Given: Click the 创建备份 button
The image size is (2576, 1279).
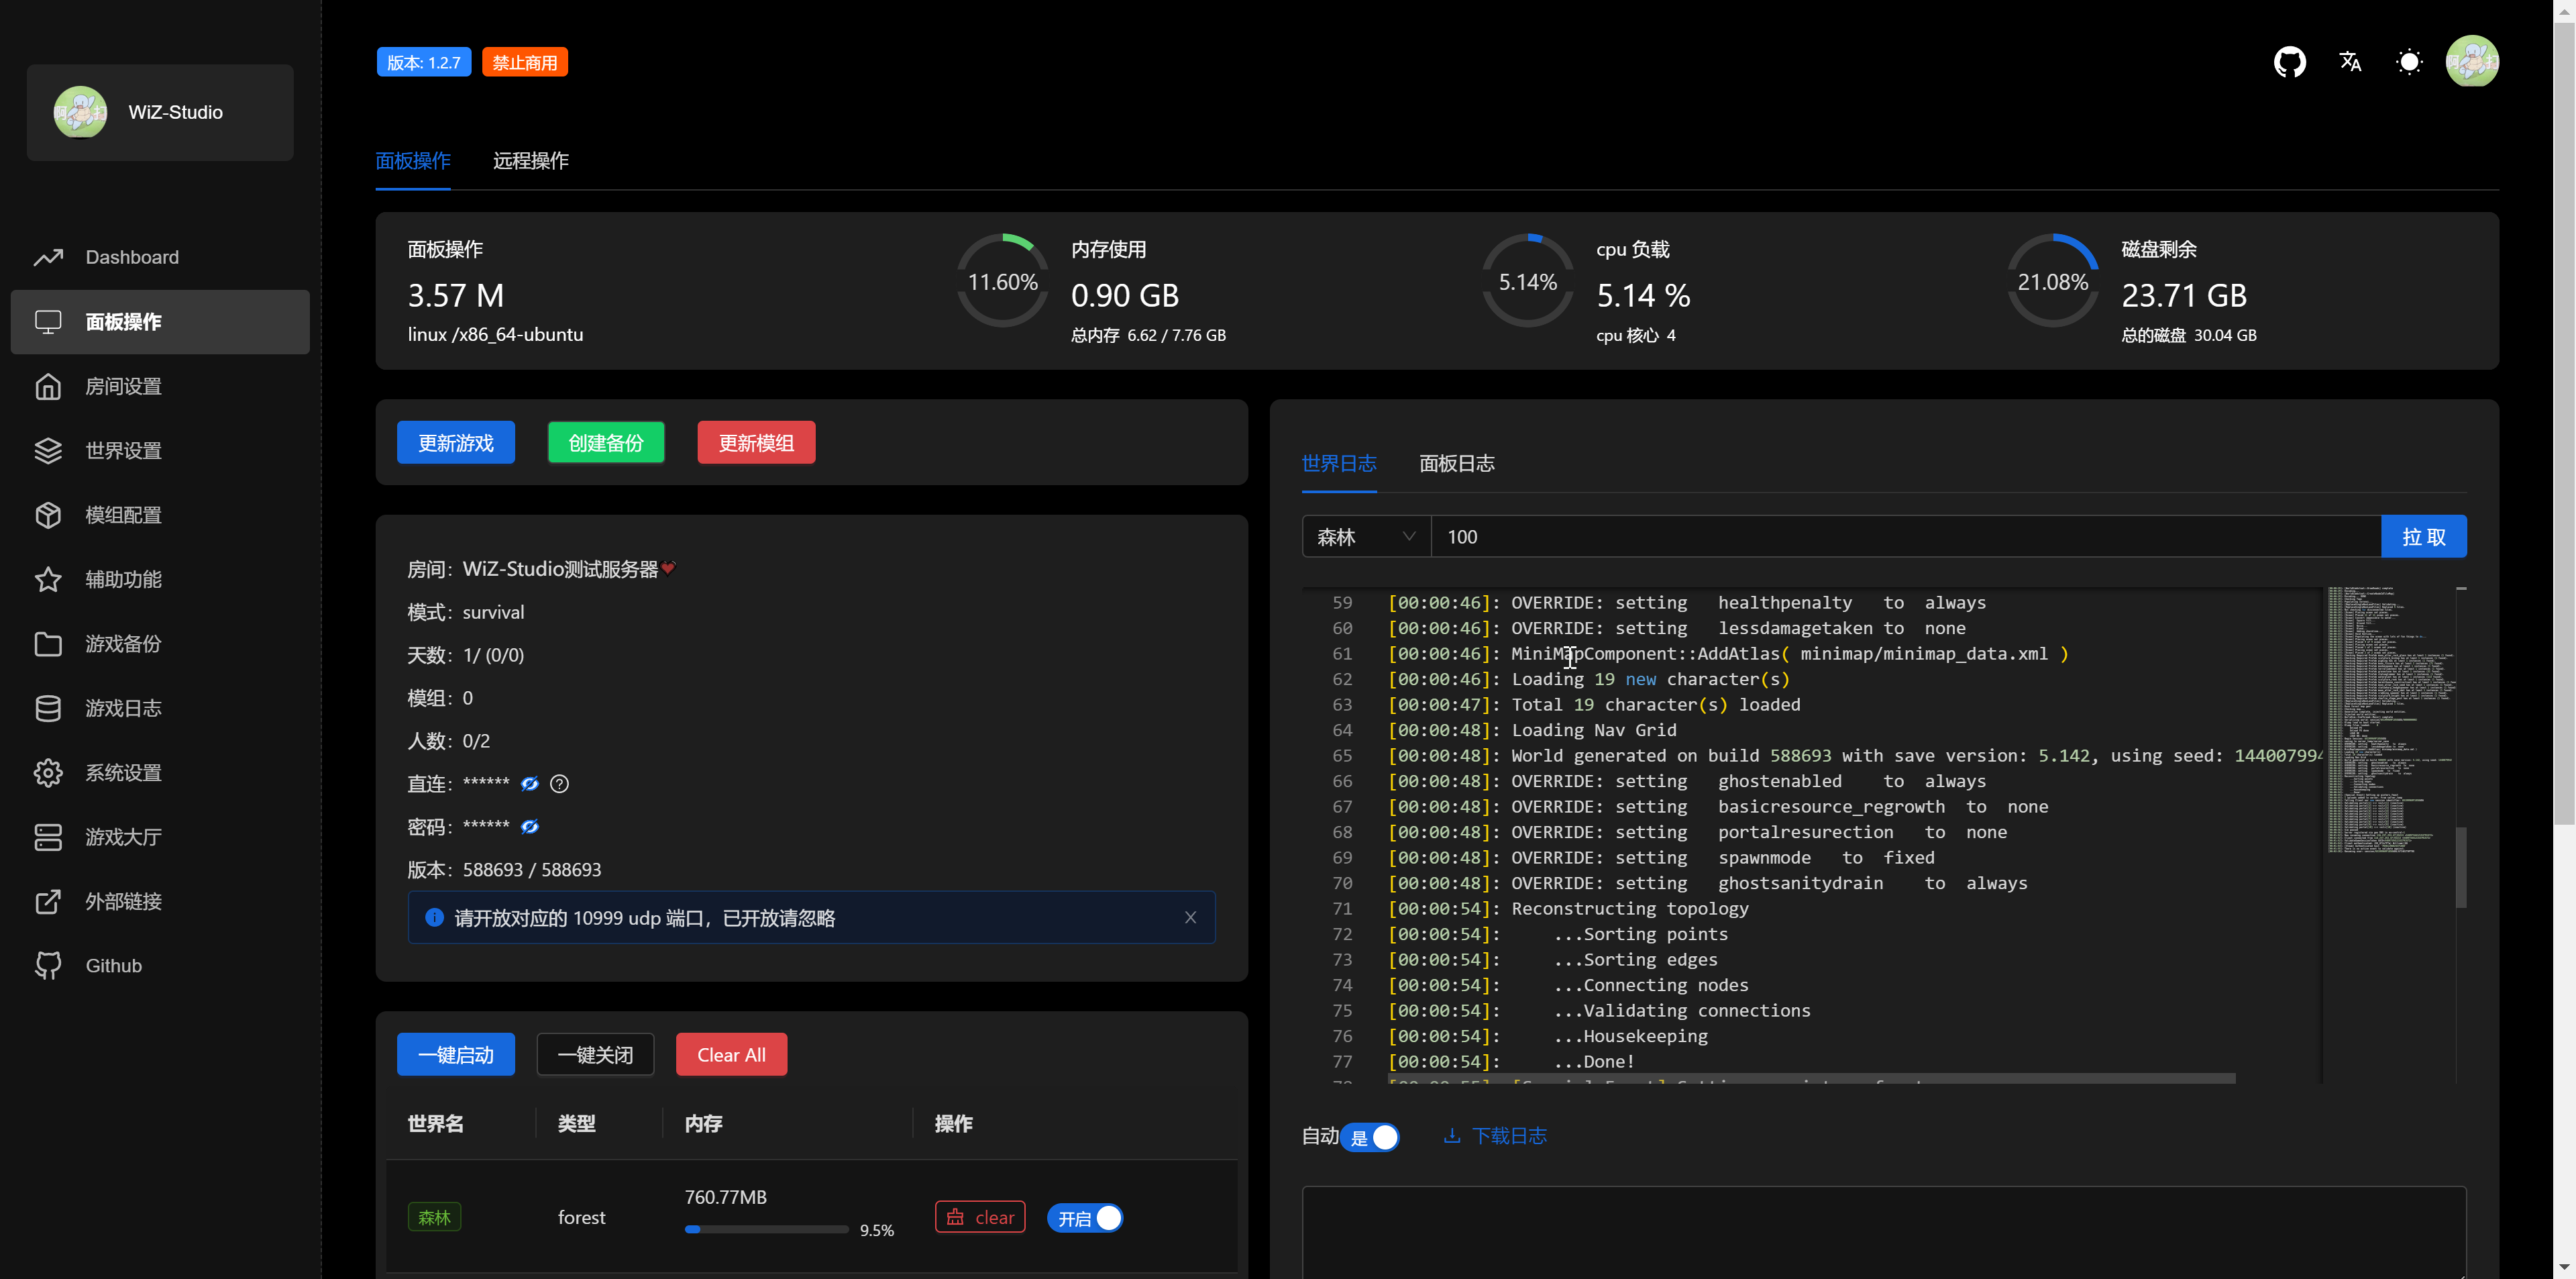Looking at the screenshot, I should coord(605,443).
